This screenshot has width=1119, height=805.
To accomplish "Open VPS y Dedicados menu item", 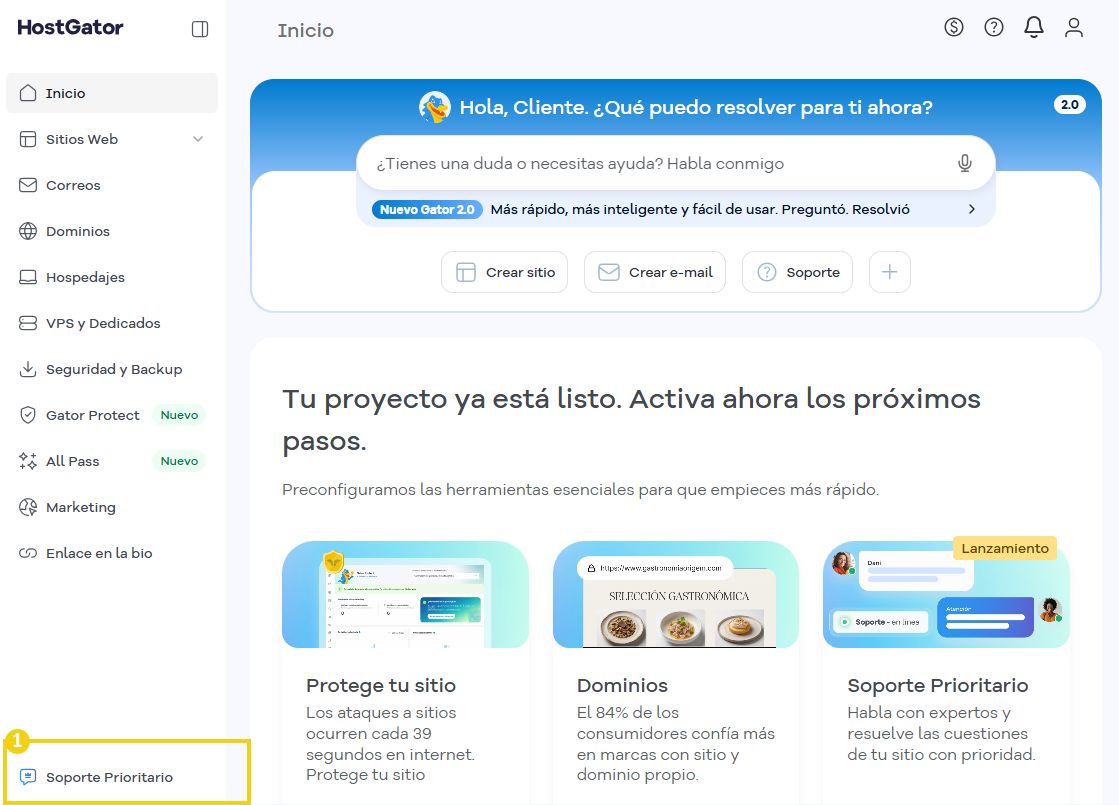I will 112,323.
